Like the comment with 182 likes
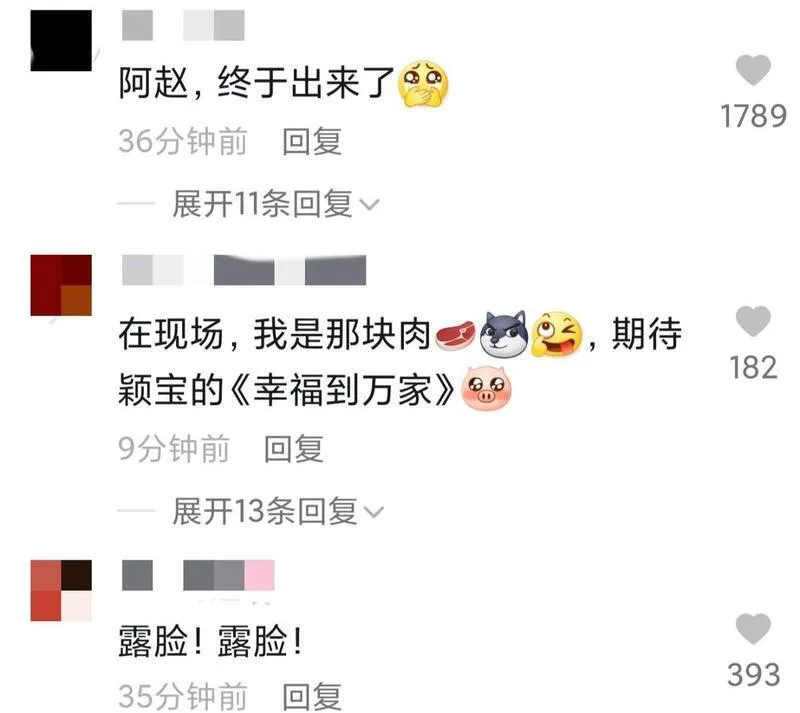Viewport: 800px width, 713px height. pyautogui.click(x=753, y=321)
